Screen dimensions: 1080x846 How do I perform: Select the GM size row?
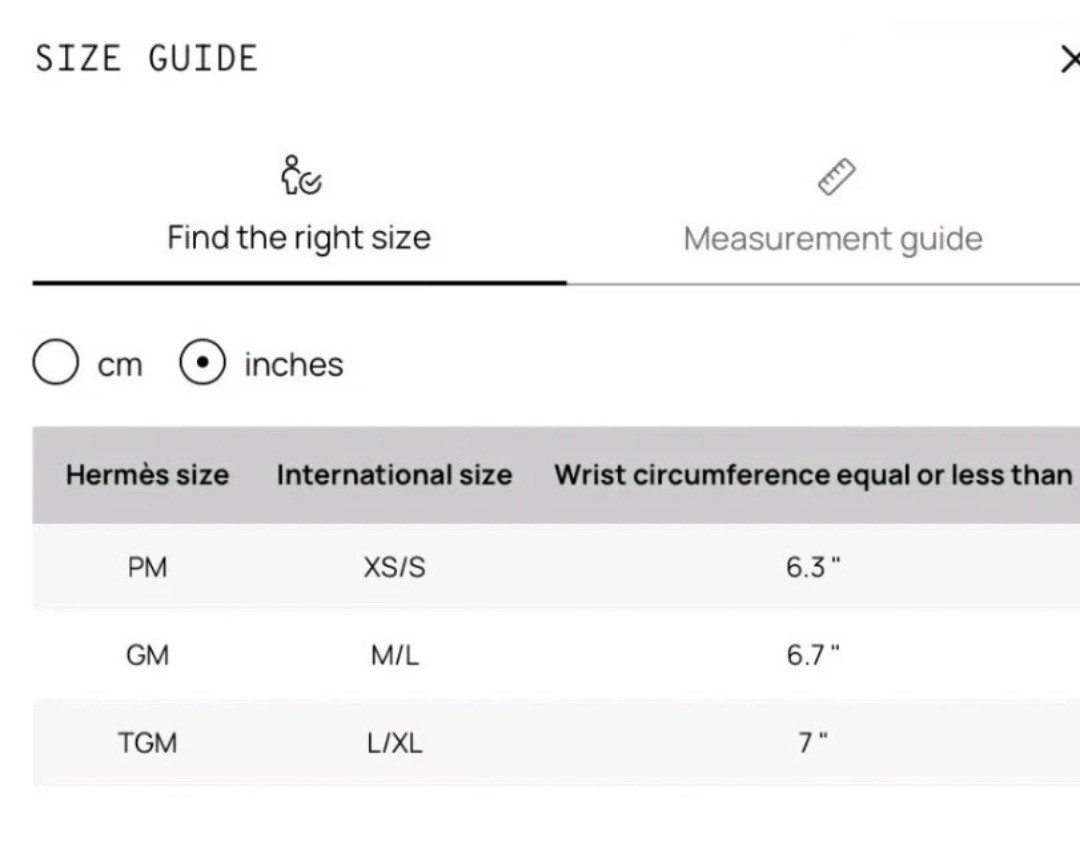click(x=556, y=654)
